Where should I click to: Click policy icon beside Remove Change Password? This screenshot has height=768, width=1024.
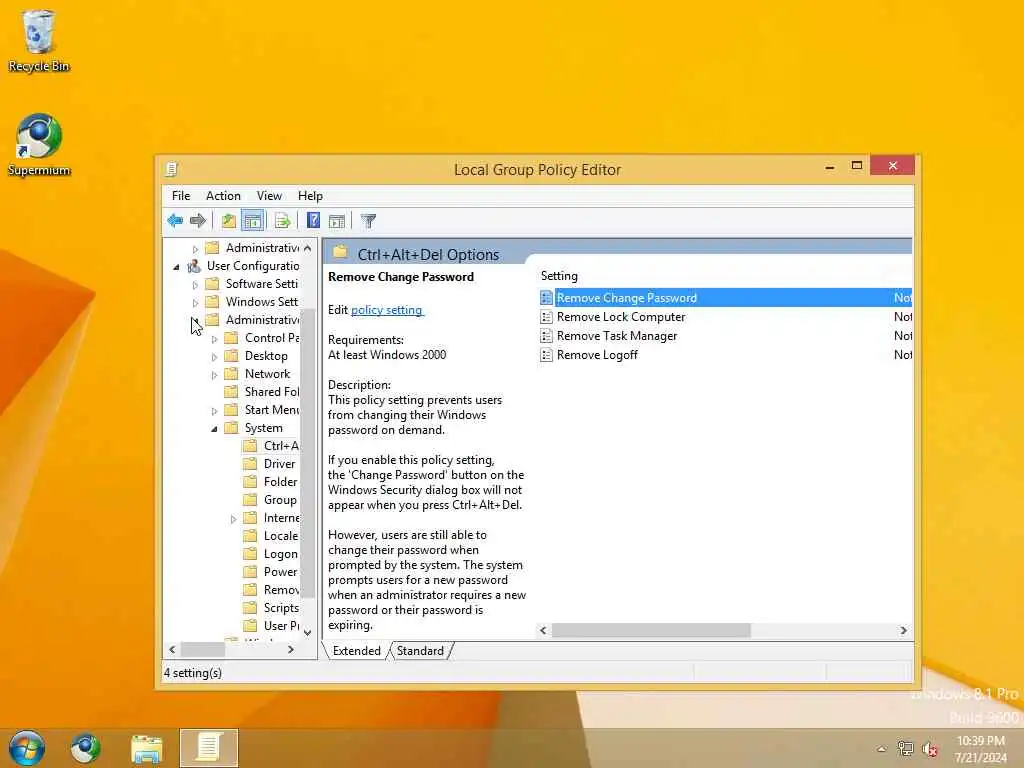pos(547,298)
